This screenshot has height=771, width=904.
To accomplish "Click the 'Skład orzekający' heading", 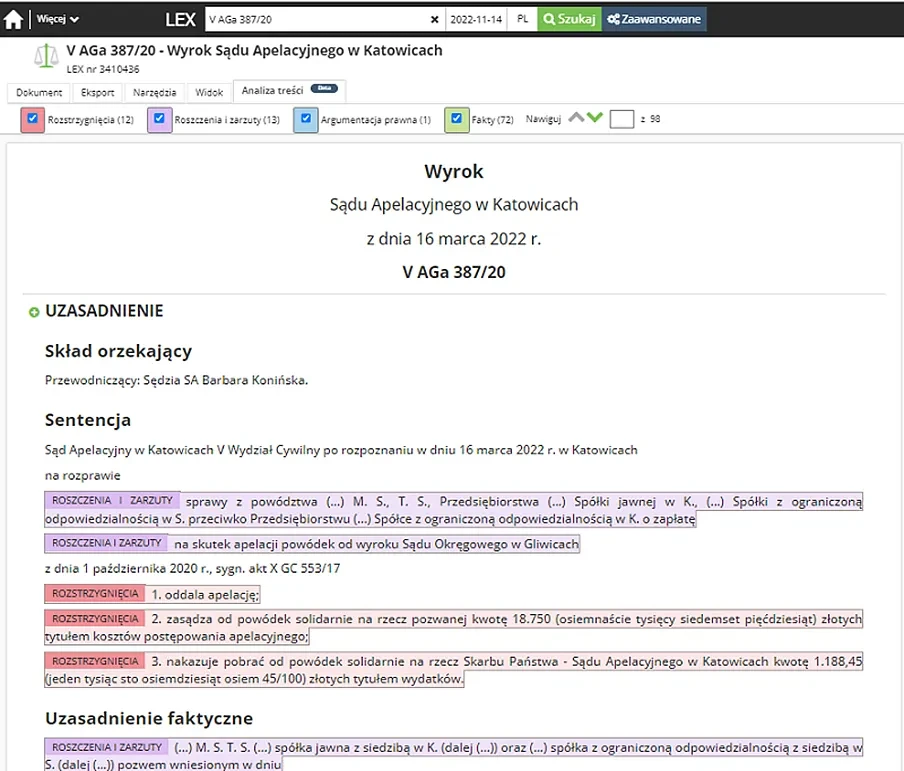I will pos(118,351).
